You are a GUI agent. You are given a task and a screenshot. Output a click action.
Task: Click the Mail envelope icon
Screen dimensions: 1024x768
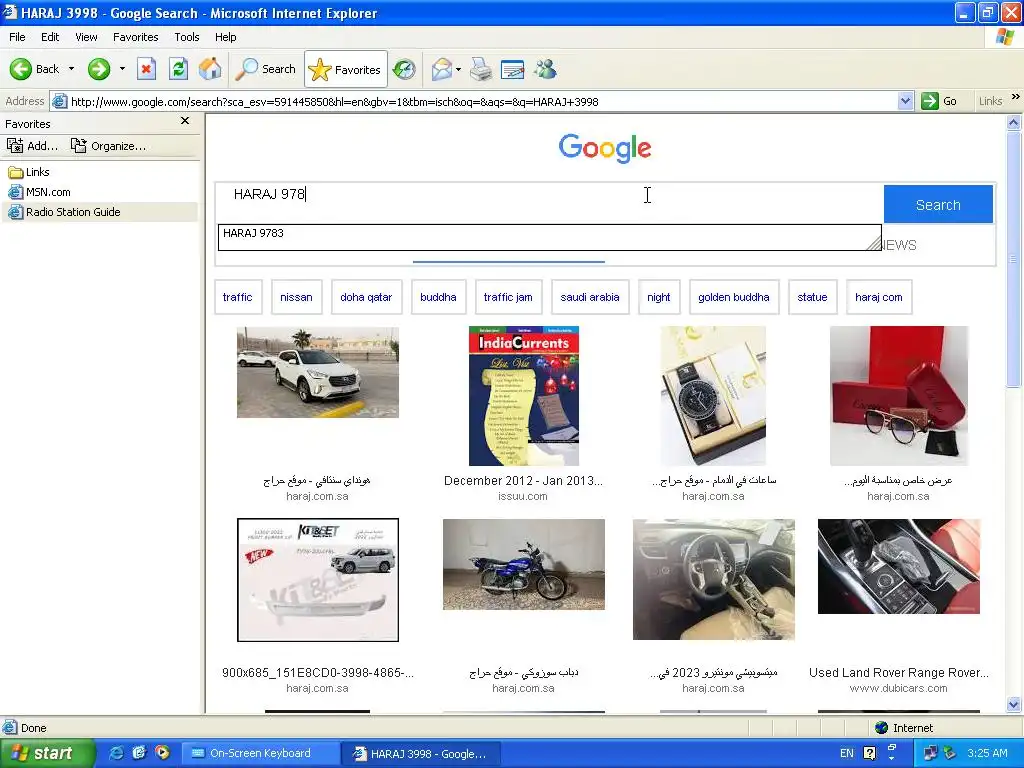point(442,69)
